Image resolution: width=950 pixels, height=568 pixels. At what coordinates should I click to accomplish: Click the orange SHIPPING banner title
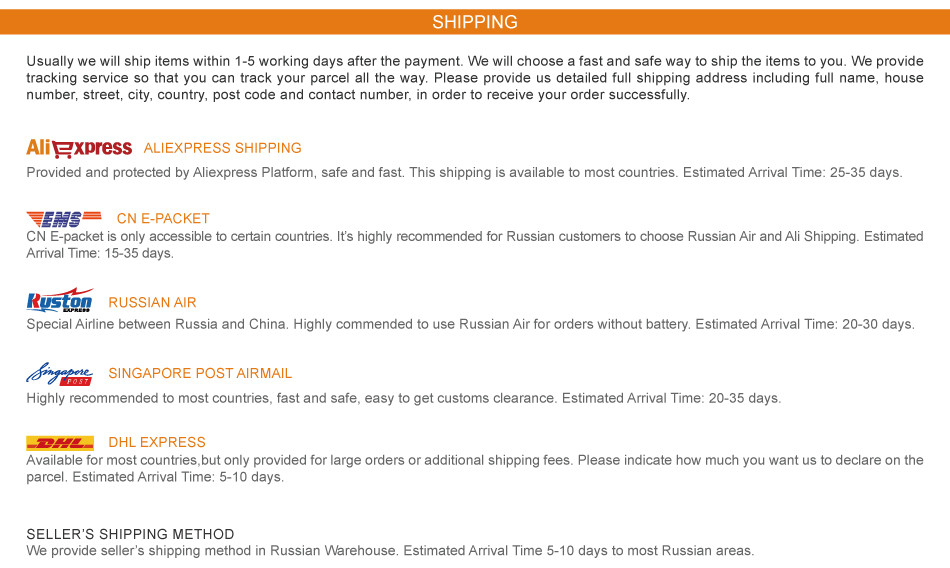475,22
